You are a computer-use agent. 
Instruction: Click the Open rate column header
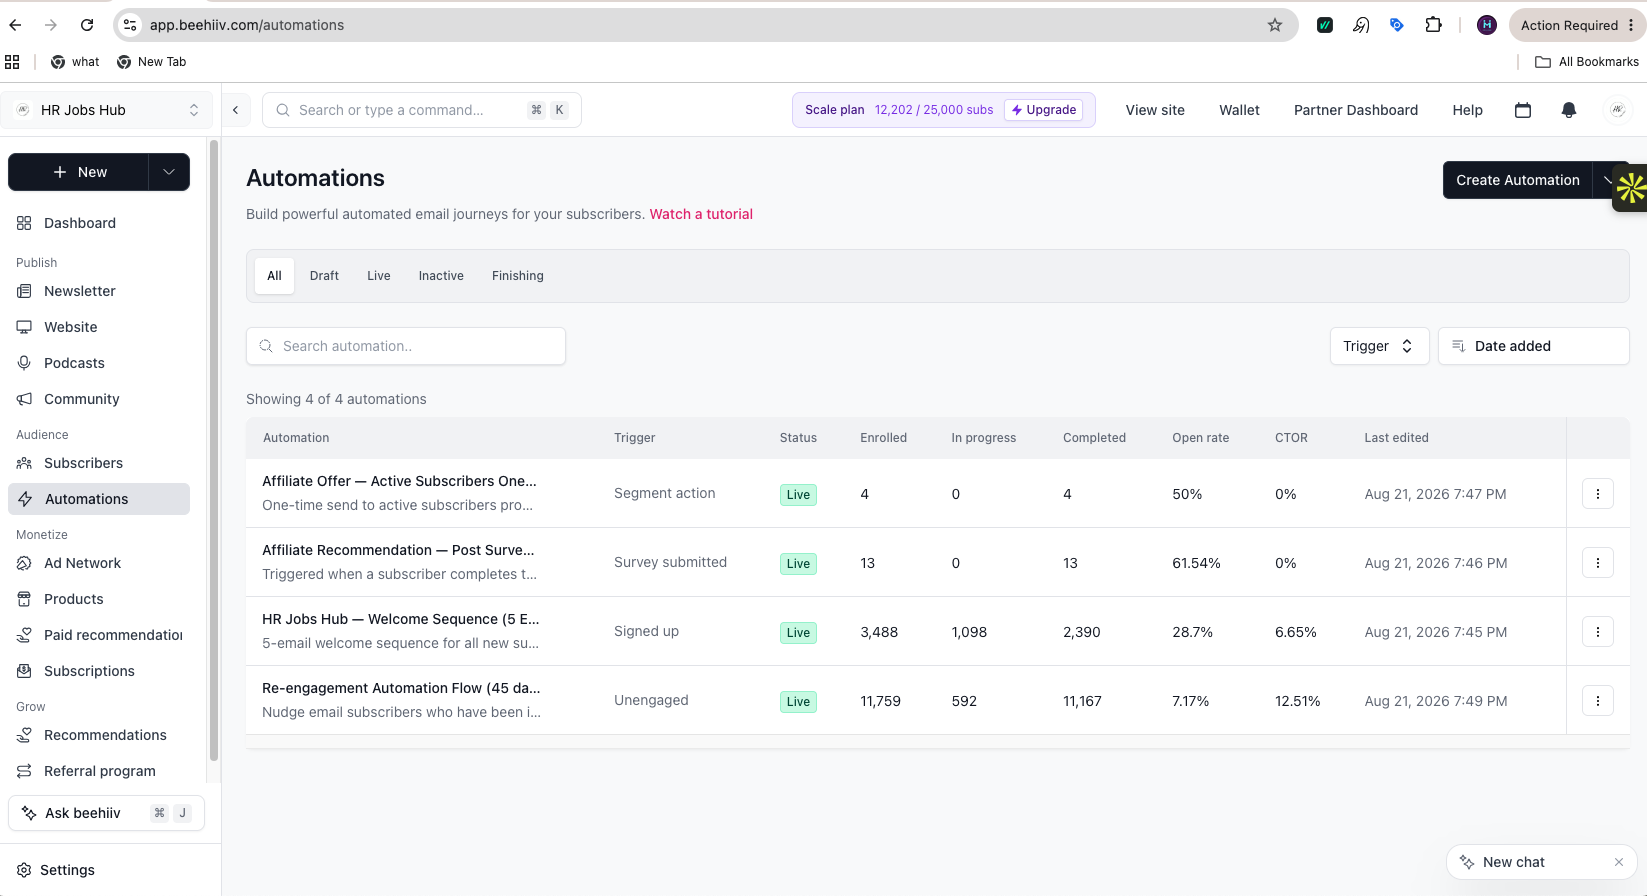1200,438
